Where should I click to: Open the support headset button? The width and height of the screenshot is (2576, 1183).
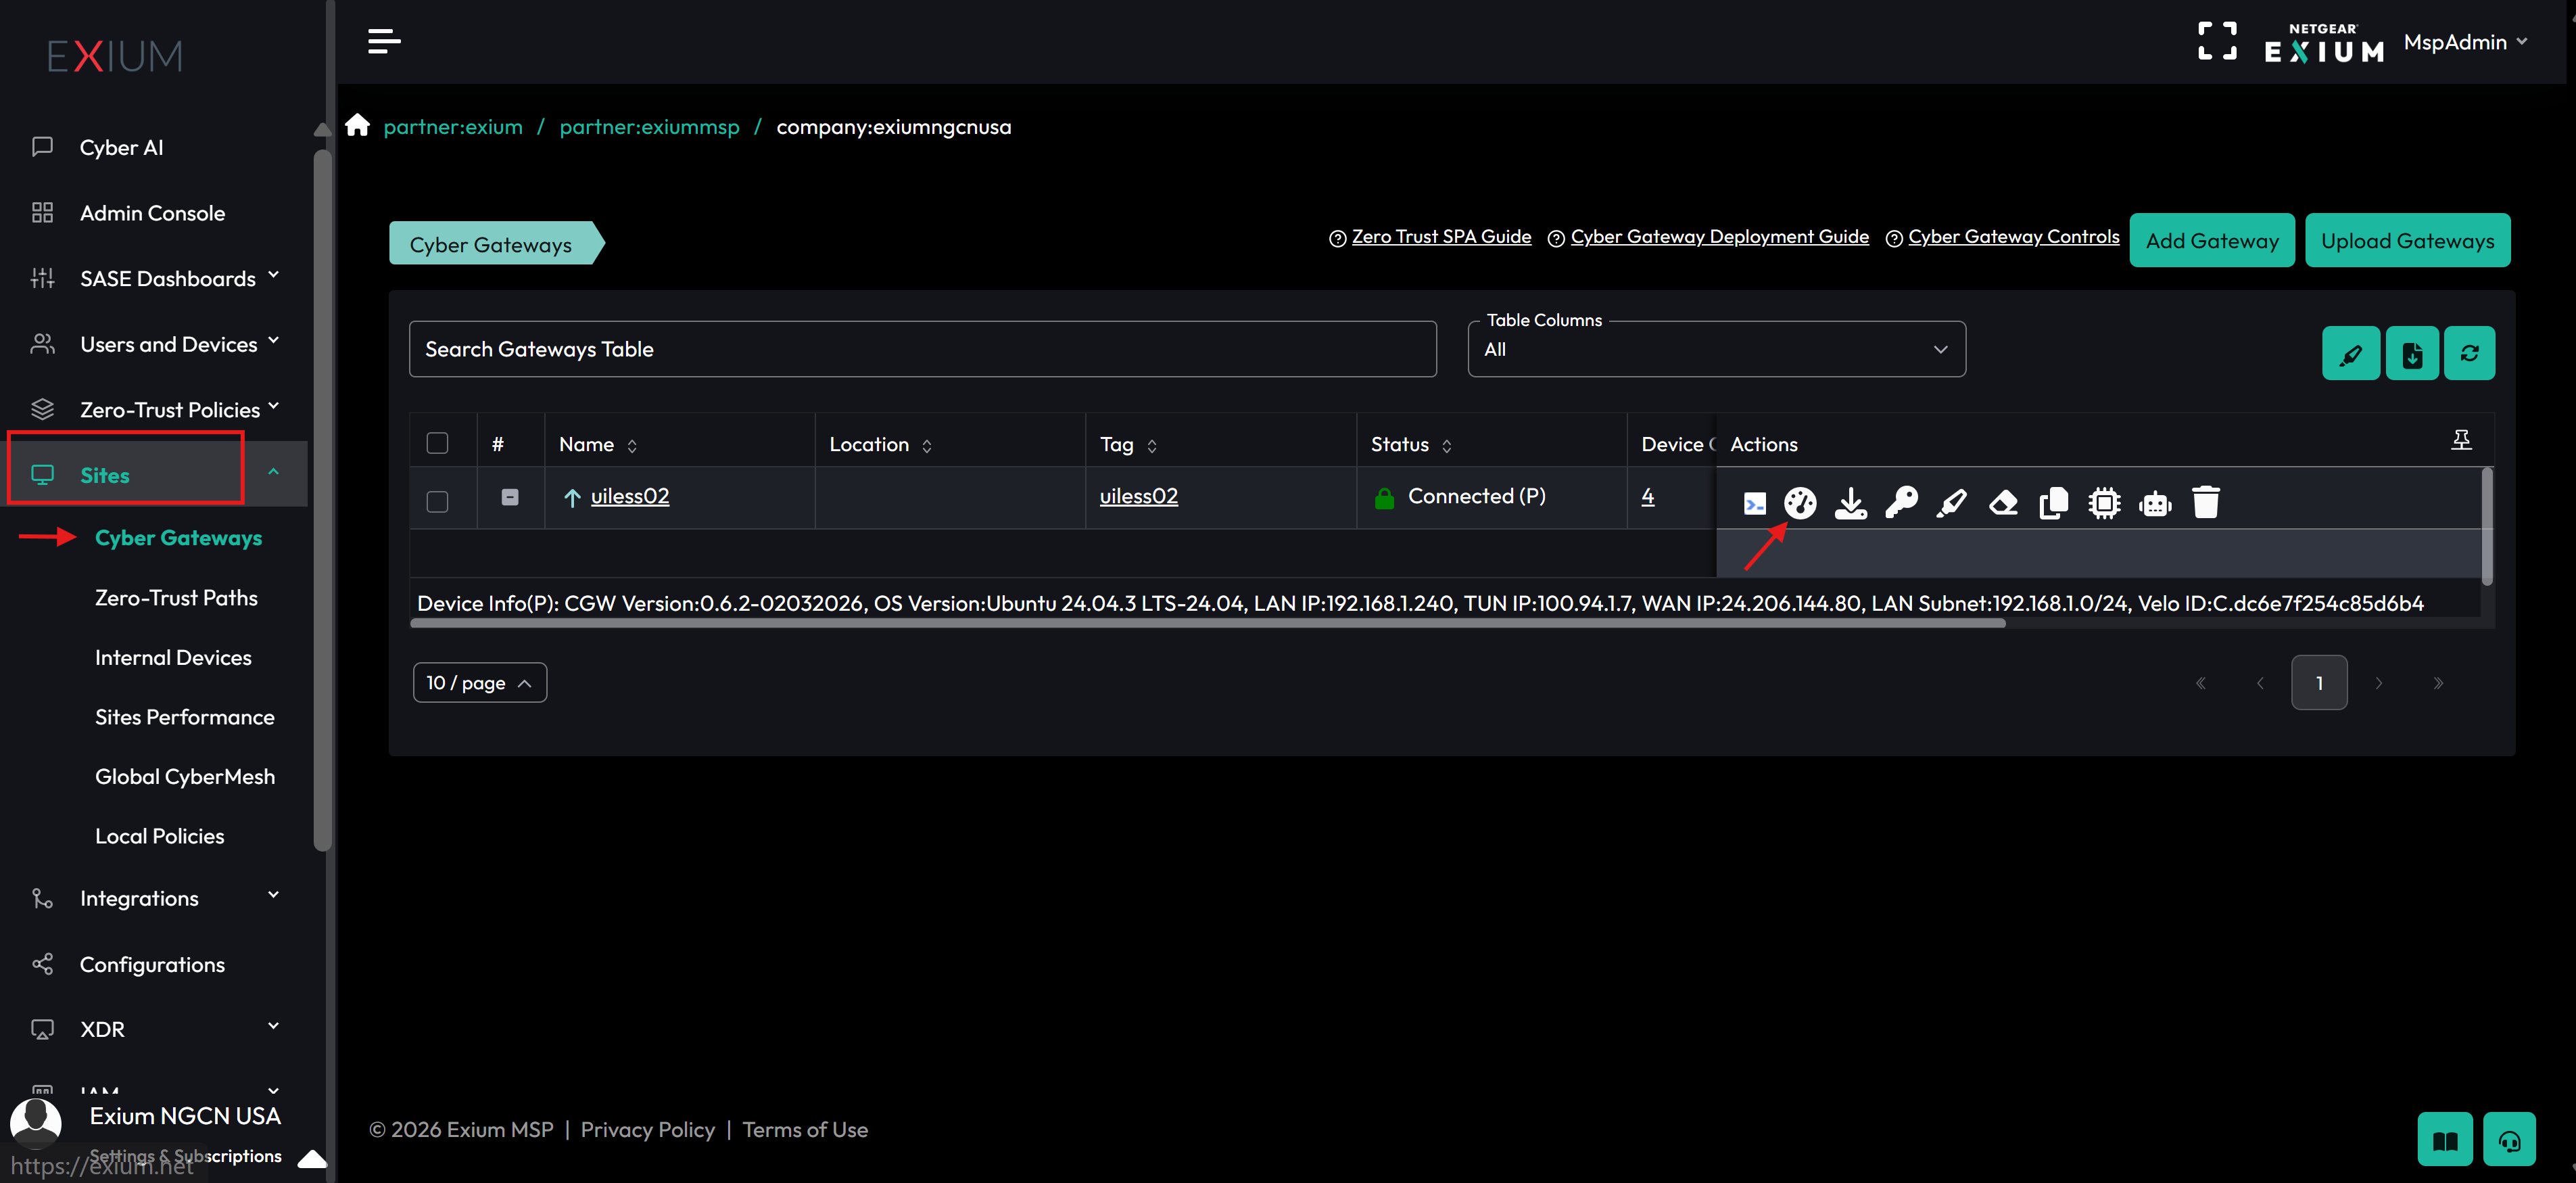[2509, 1139]
